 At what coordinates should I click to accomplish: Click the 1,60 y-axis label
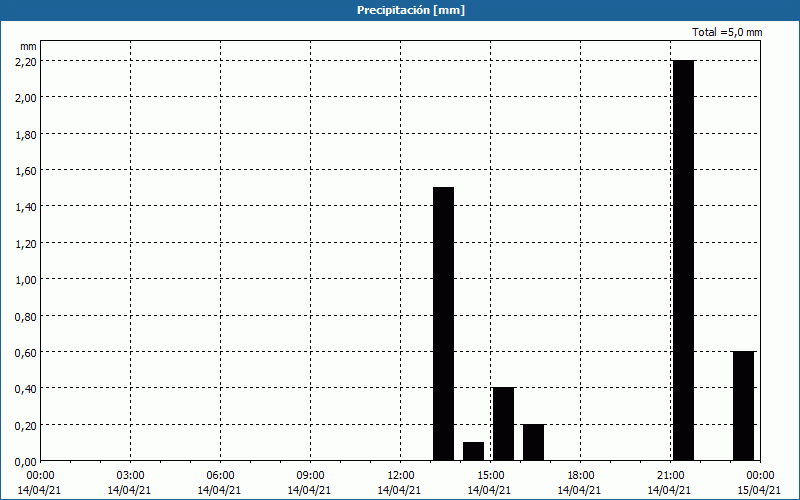point(26,170)
